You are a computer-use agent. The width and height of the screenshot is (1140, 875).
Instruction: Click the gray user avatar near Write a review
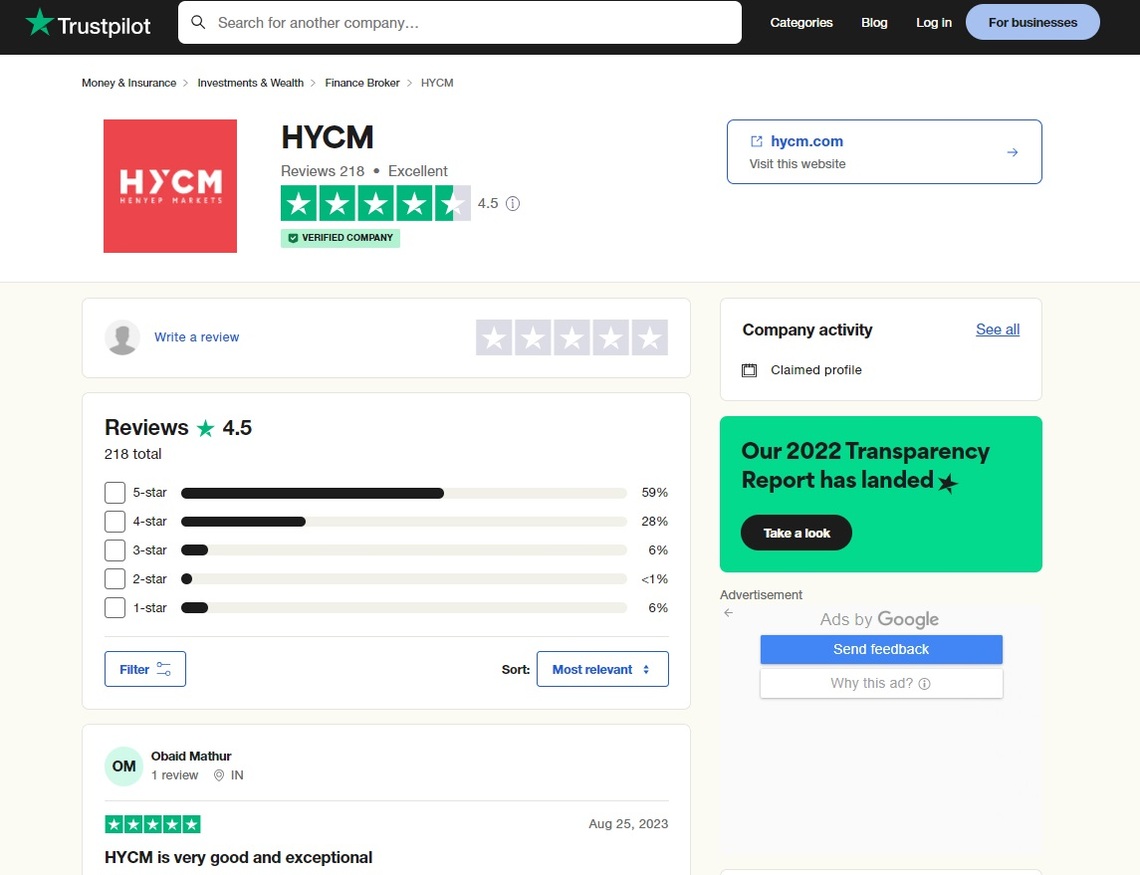click(122, 337)
